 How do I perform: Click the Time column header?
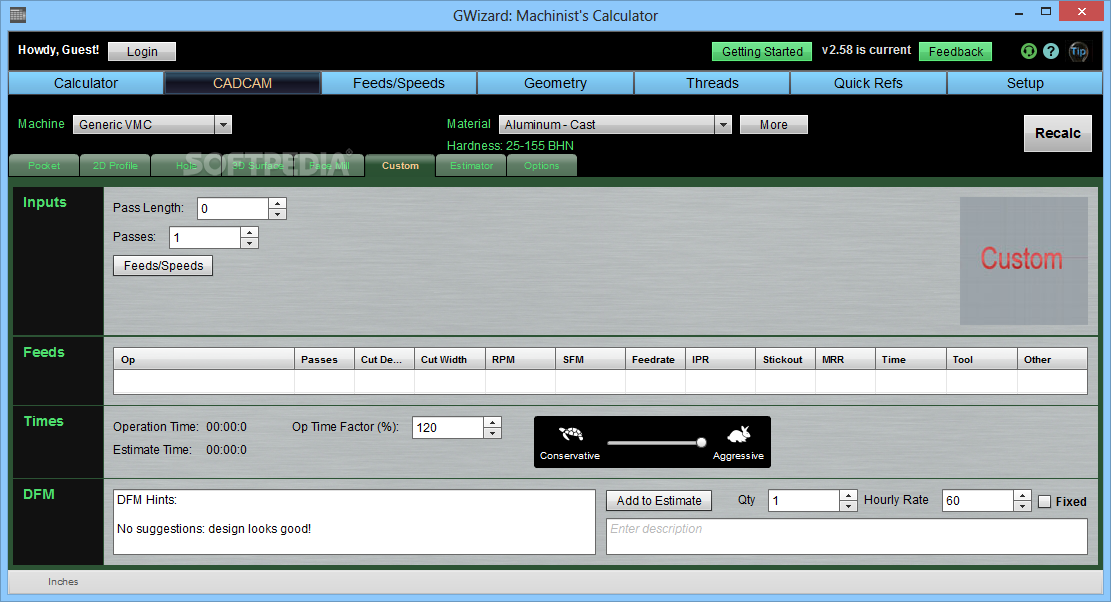coord(911,359)
